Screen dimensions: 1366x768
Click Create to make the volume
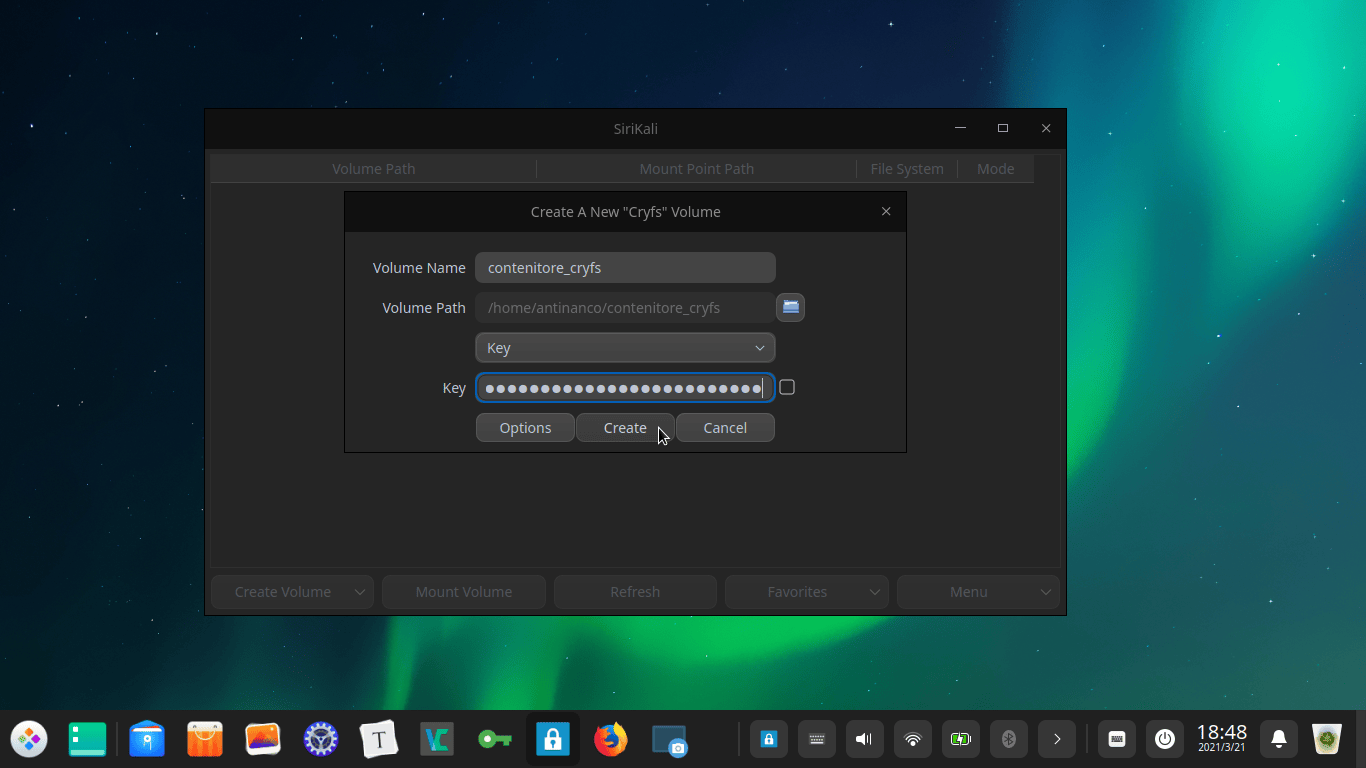(x=625, y=428)
